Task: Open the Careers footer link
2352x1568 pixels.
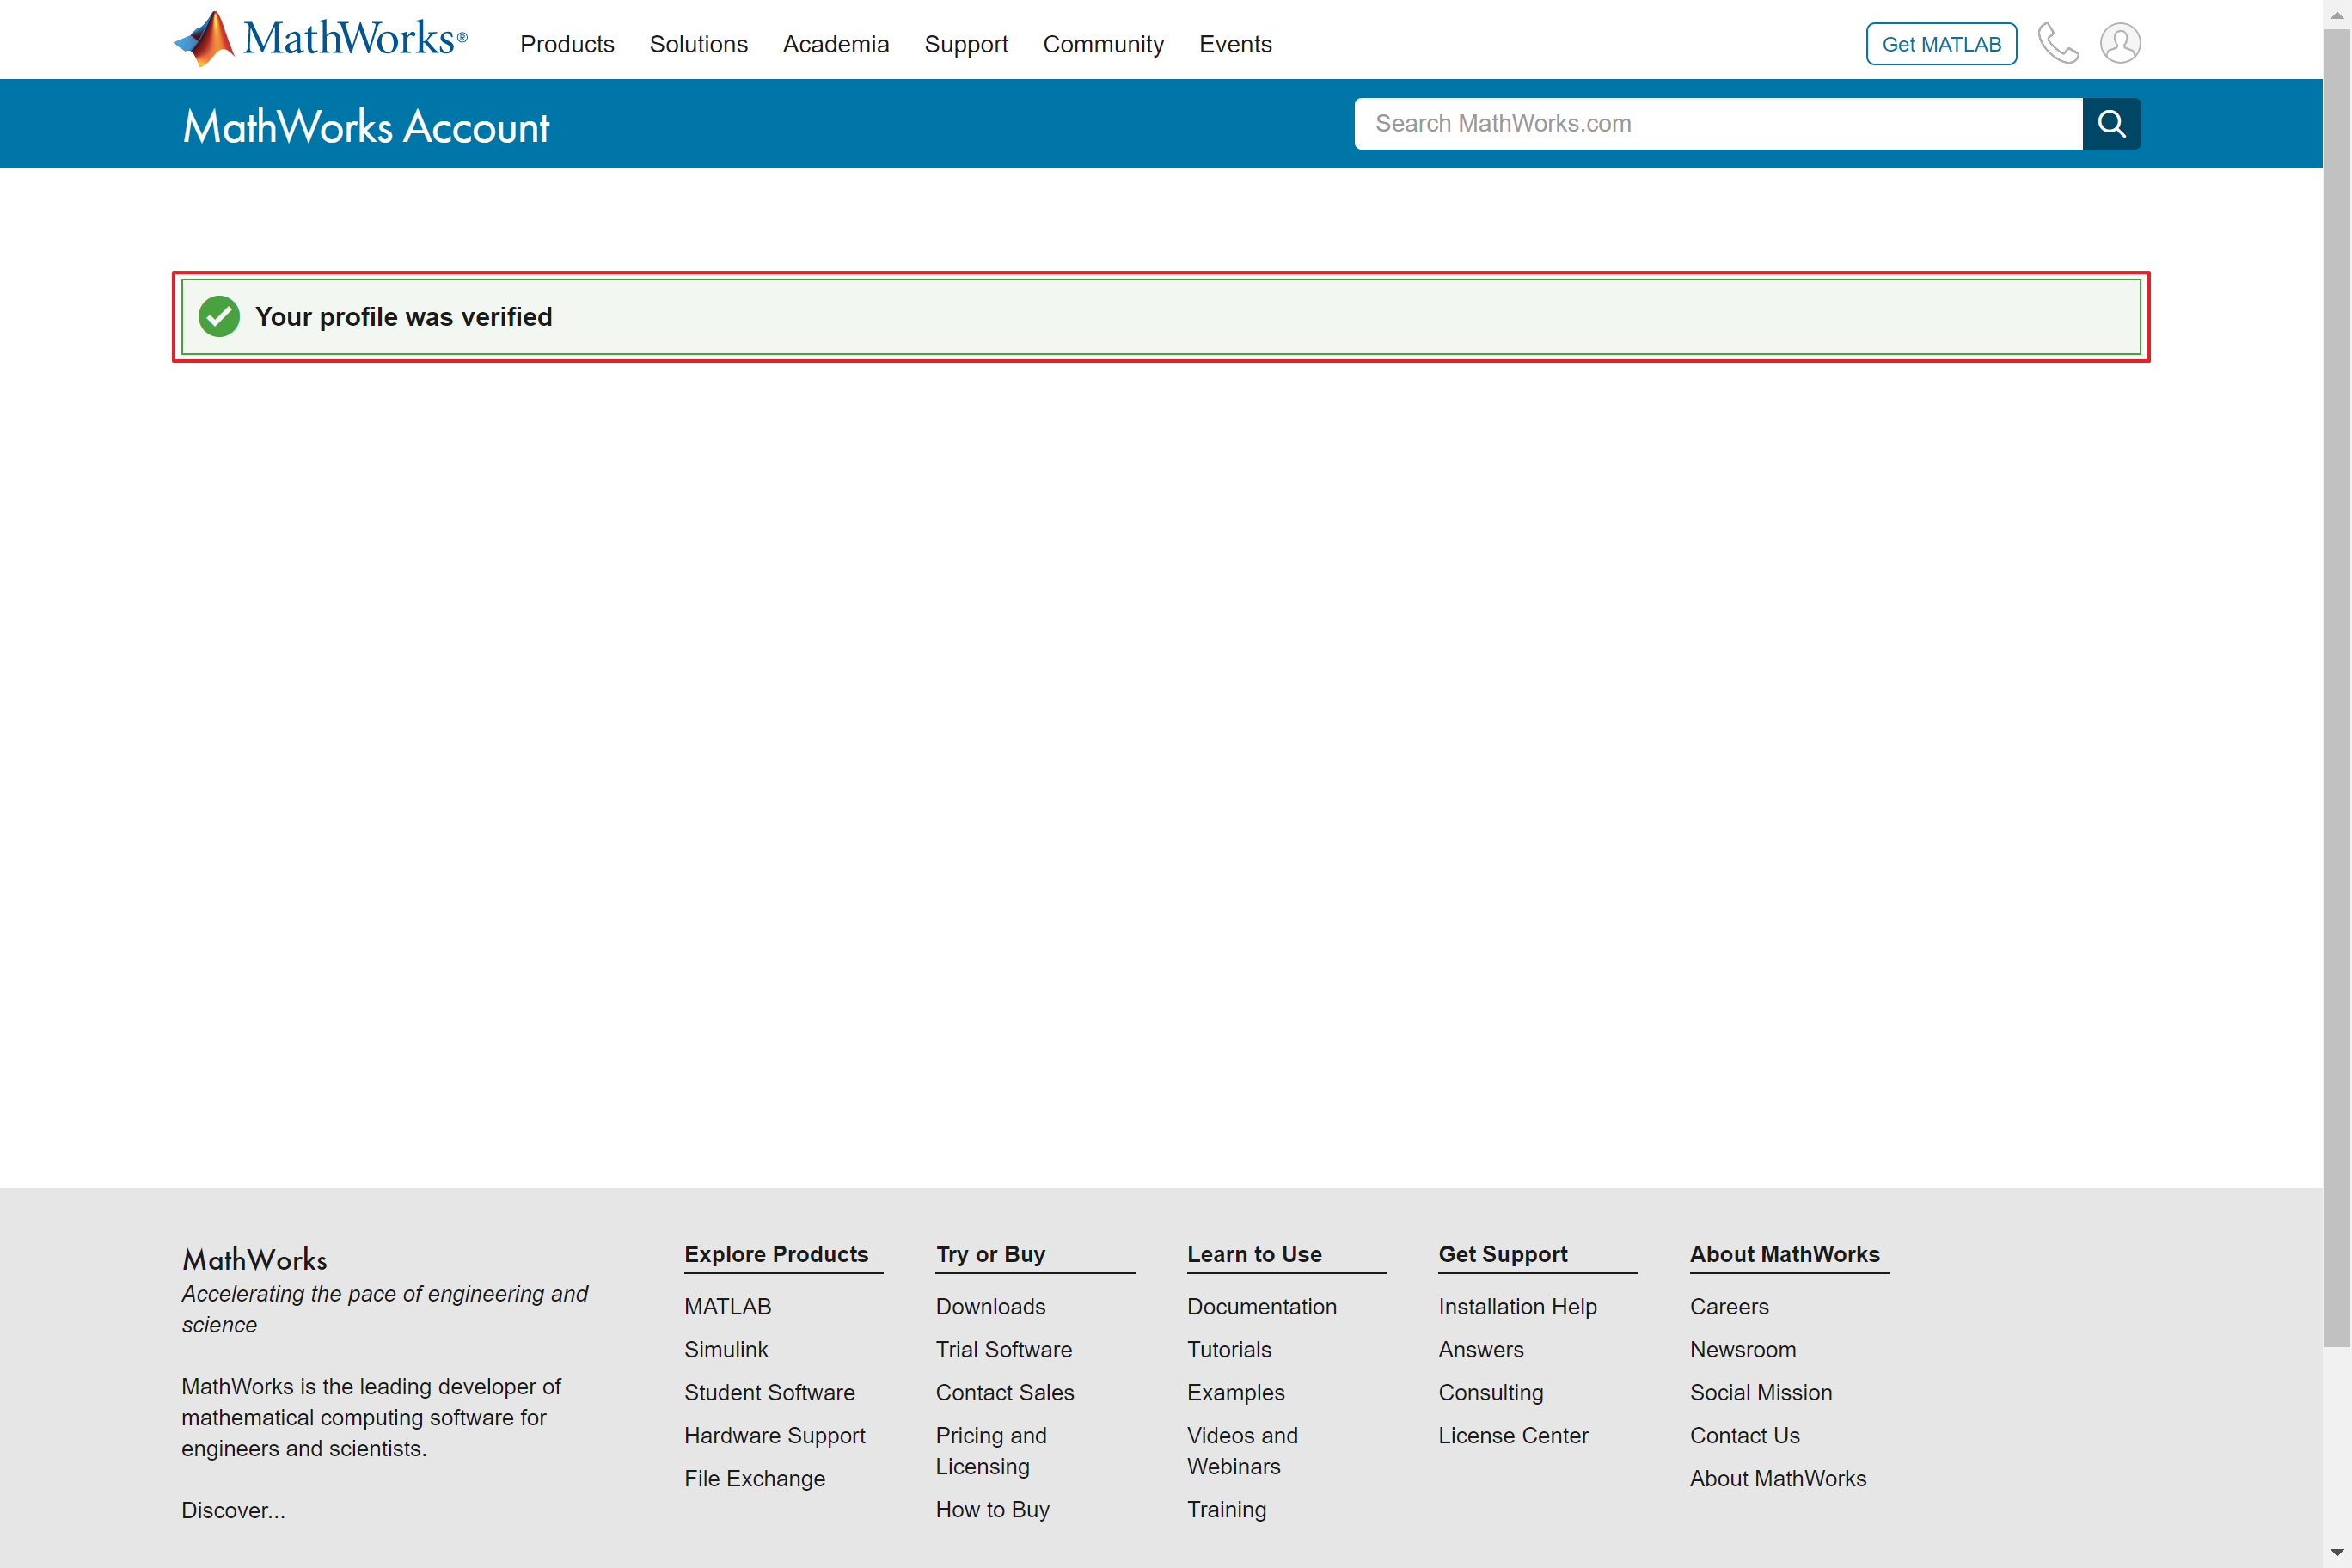Action: pyautogui.click(x=1729, y=1306)
